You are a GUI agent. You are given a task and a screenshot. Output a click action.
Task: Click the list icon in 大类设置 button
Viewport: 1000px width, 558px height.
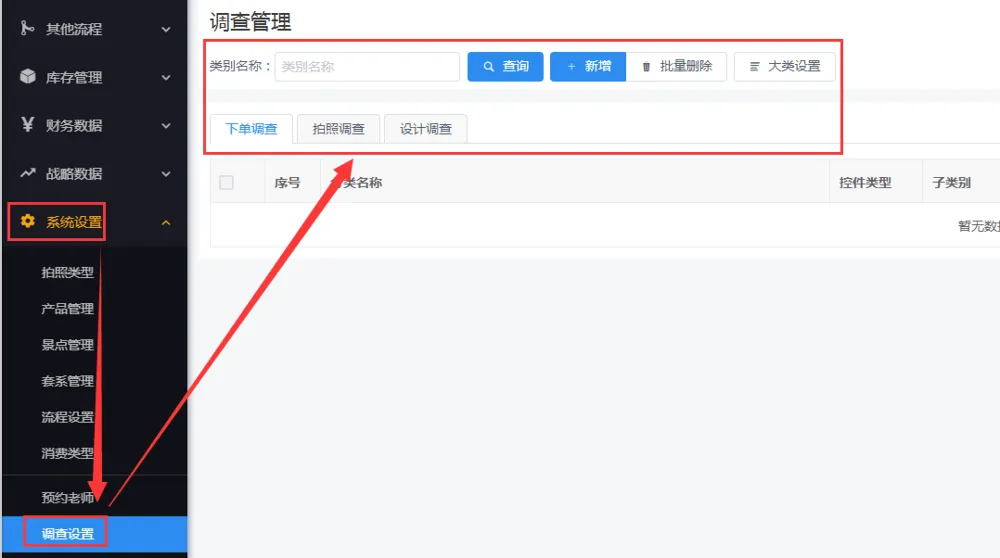pos(754,67)
